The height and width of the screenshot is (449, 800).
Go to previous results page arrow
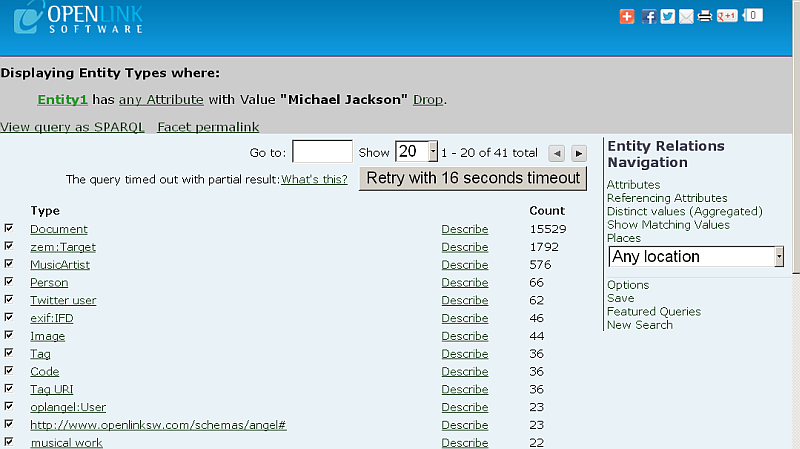coord(557,153)
